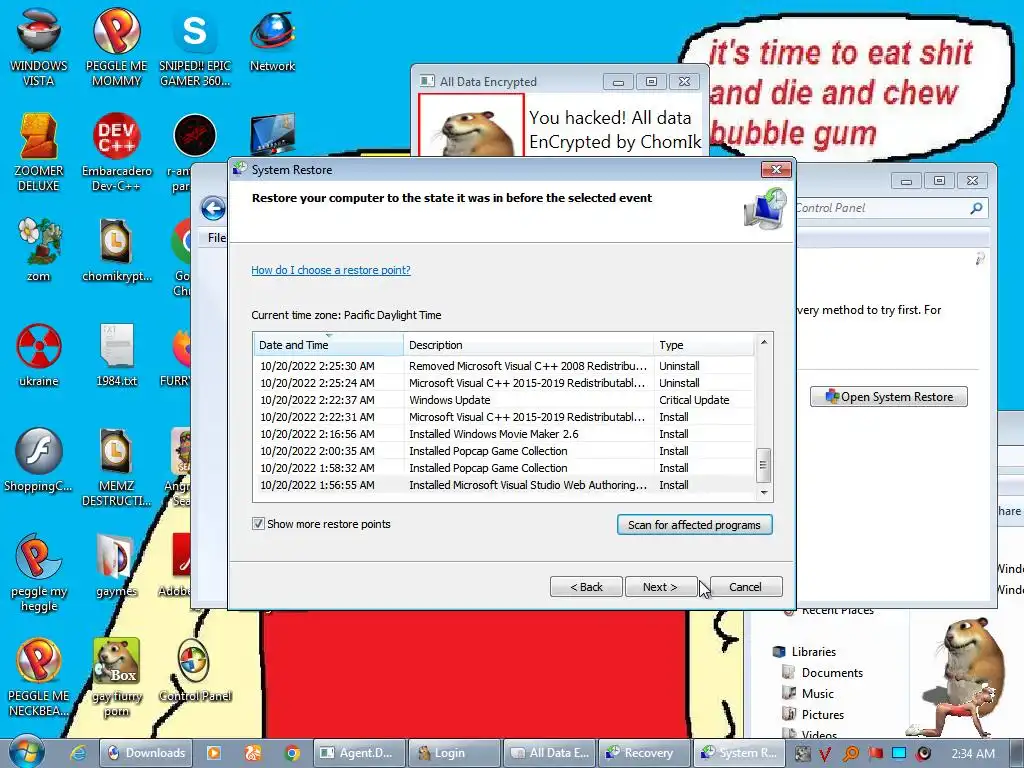Open the 1984.txt file icon

point(116,355)
